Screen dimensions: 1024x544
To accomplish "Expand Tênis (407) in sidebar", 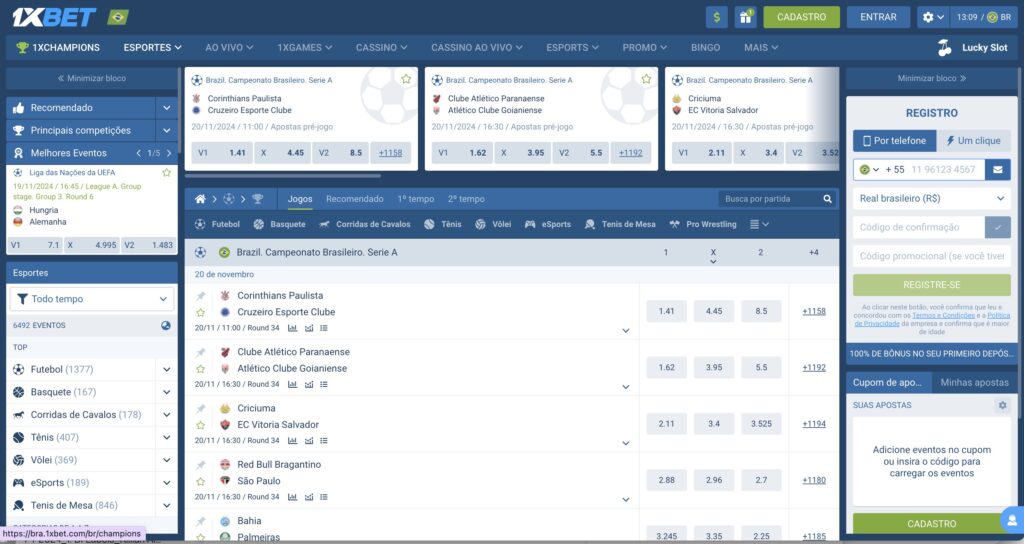I will pyautogui.click(x=167, y=438).
